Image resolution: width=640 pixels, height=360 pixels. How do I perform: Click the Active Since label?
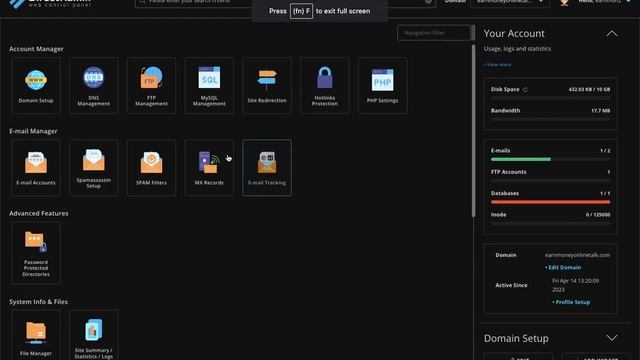(x=511, y=285)
